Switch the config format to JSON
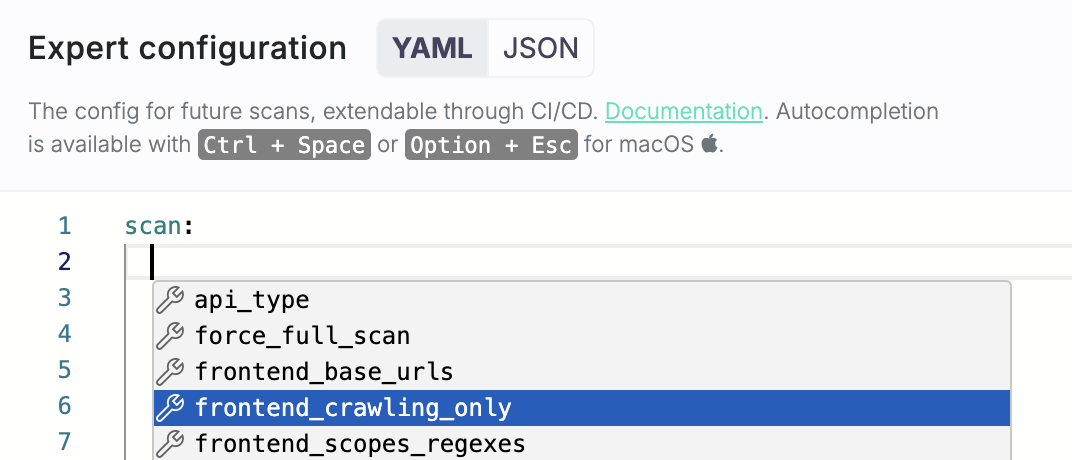Viewport: 1072px width, 460px height. pyautogui.click(x=541, y=48)
